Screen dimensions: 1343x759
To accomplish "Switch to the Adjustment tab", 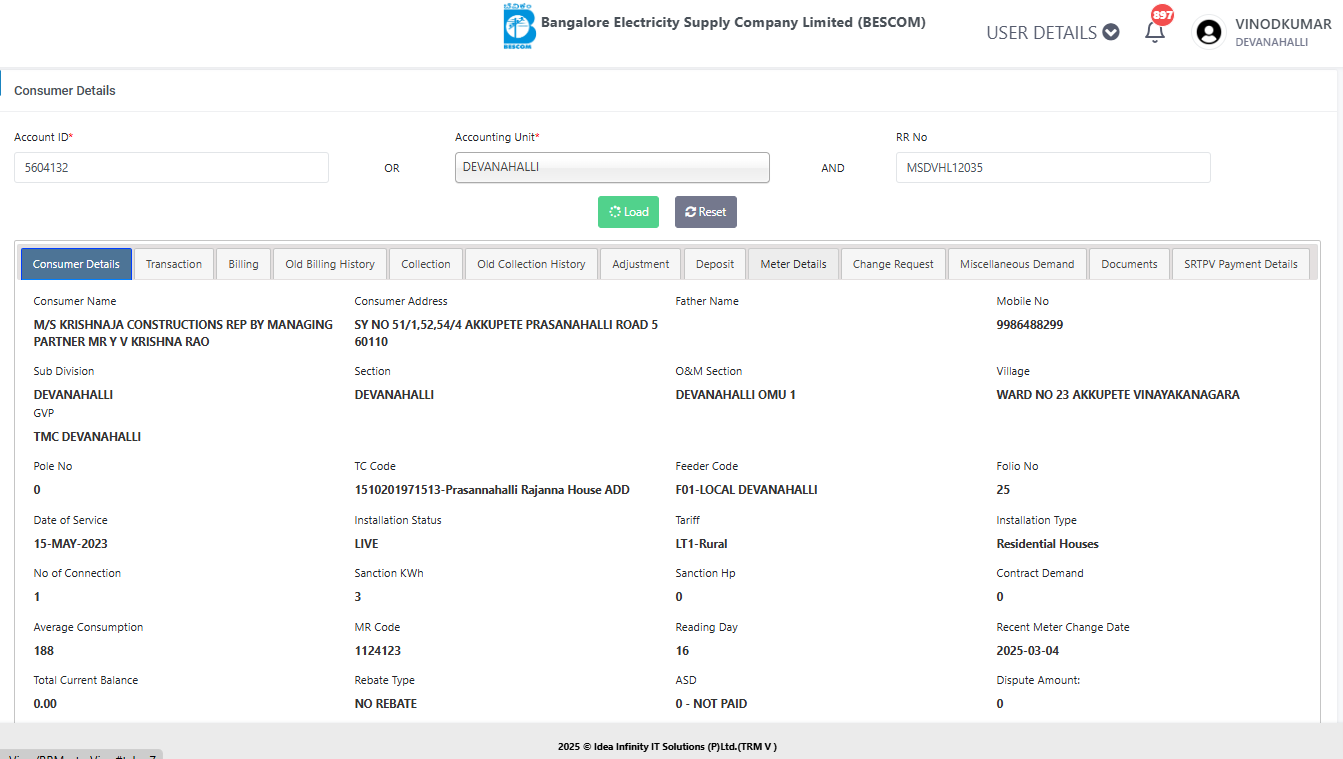I will point(641,264).
